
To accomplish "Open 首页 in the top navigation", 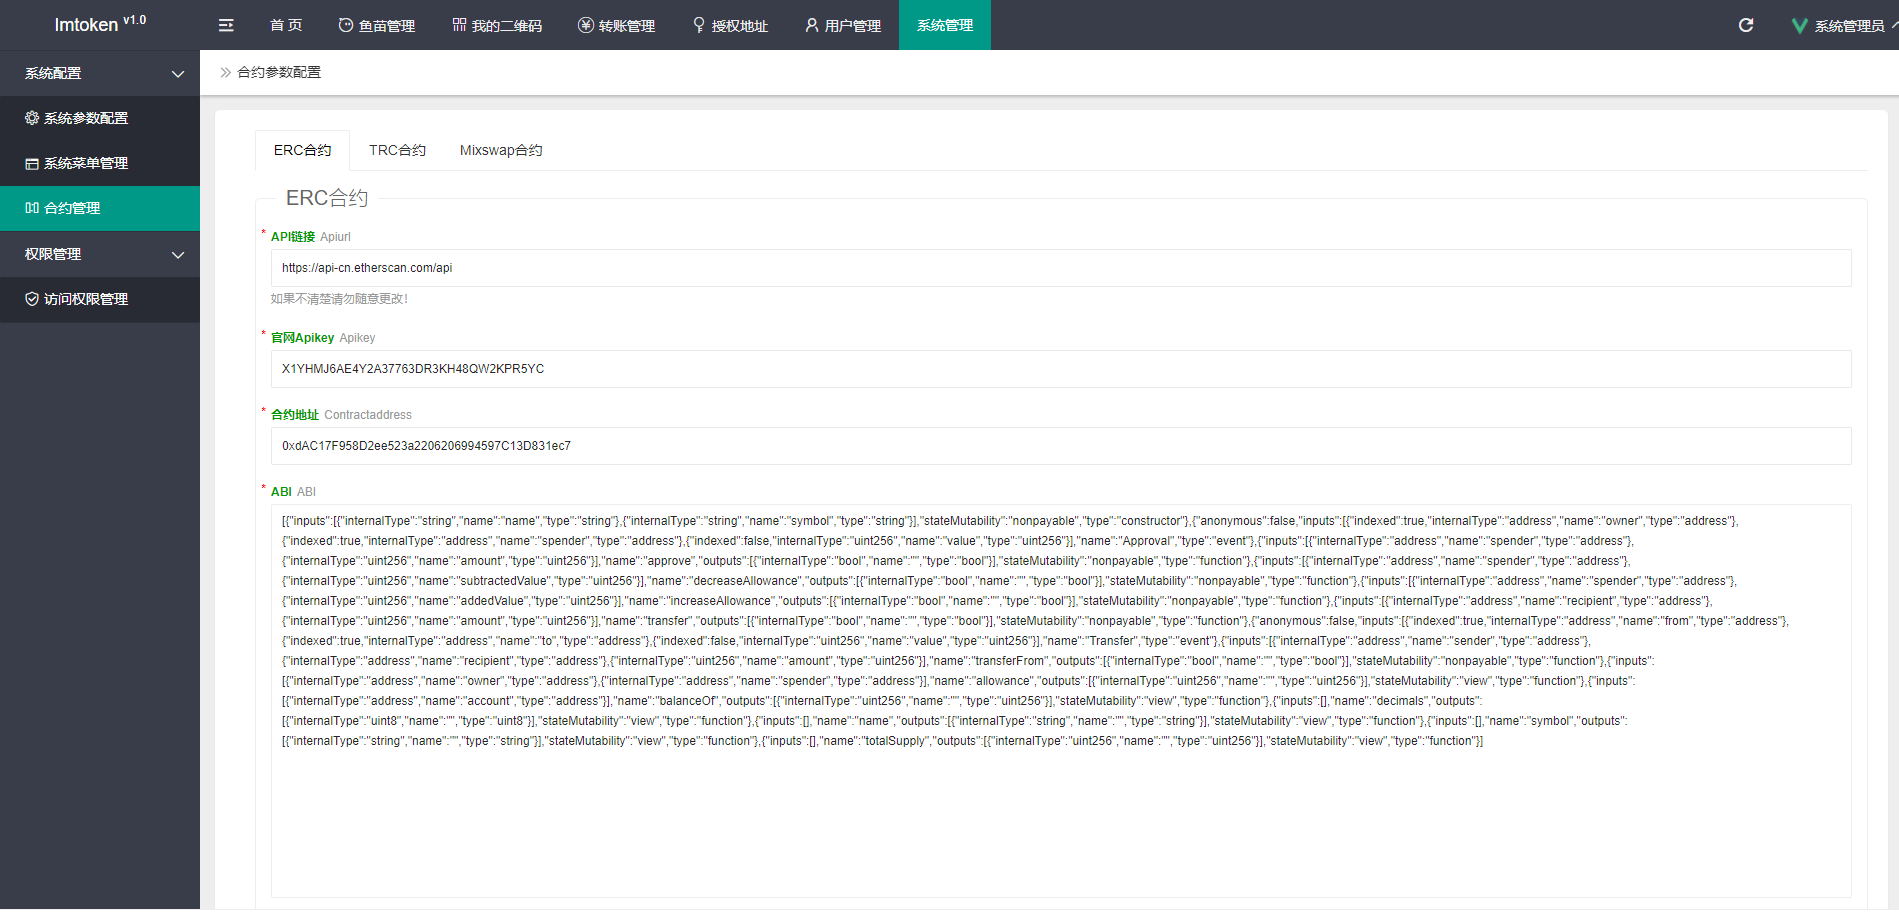I will click(286, 25).
